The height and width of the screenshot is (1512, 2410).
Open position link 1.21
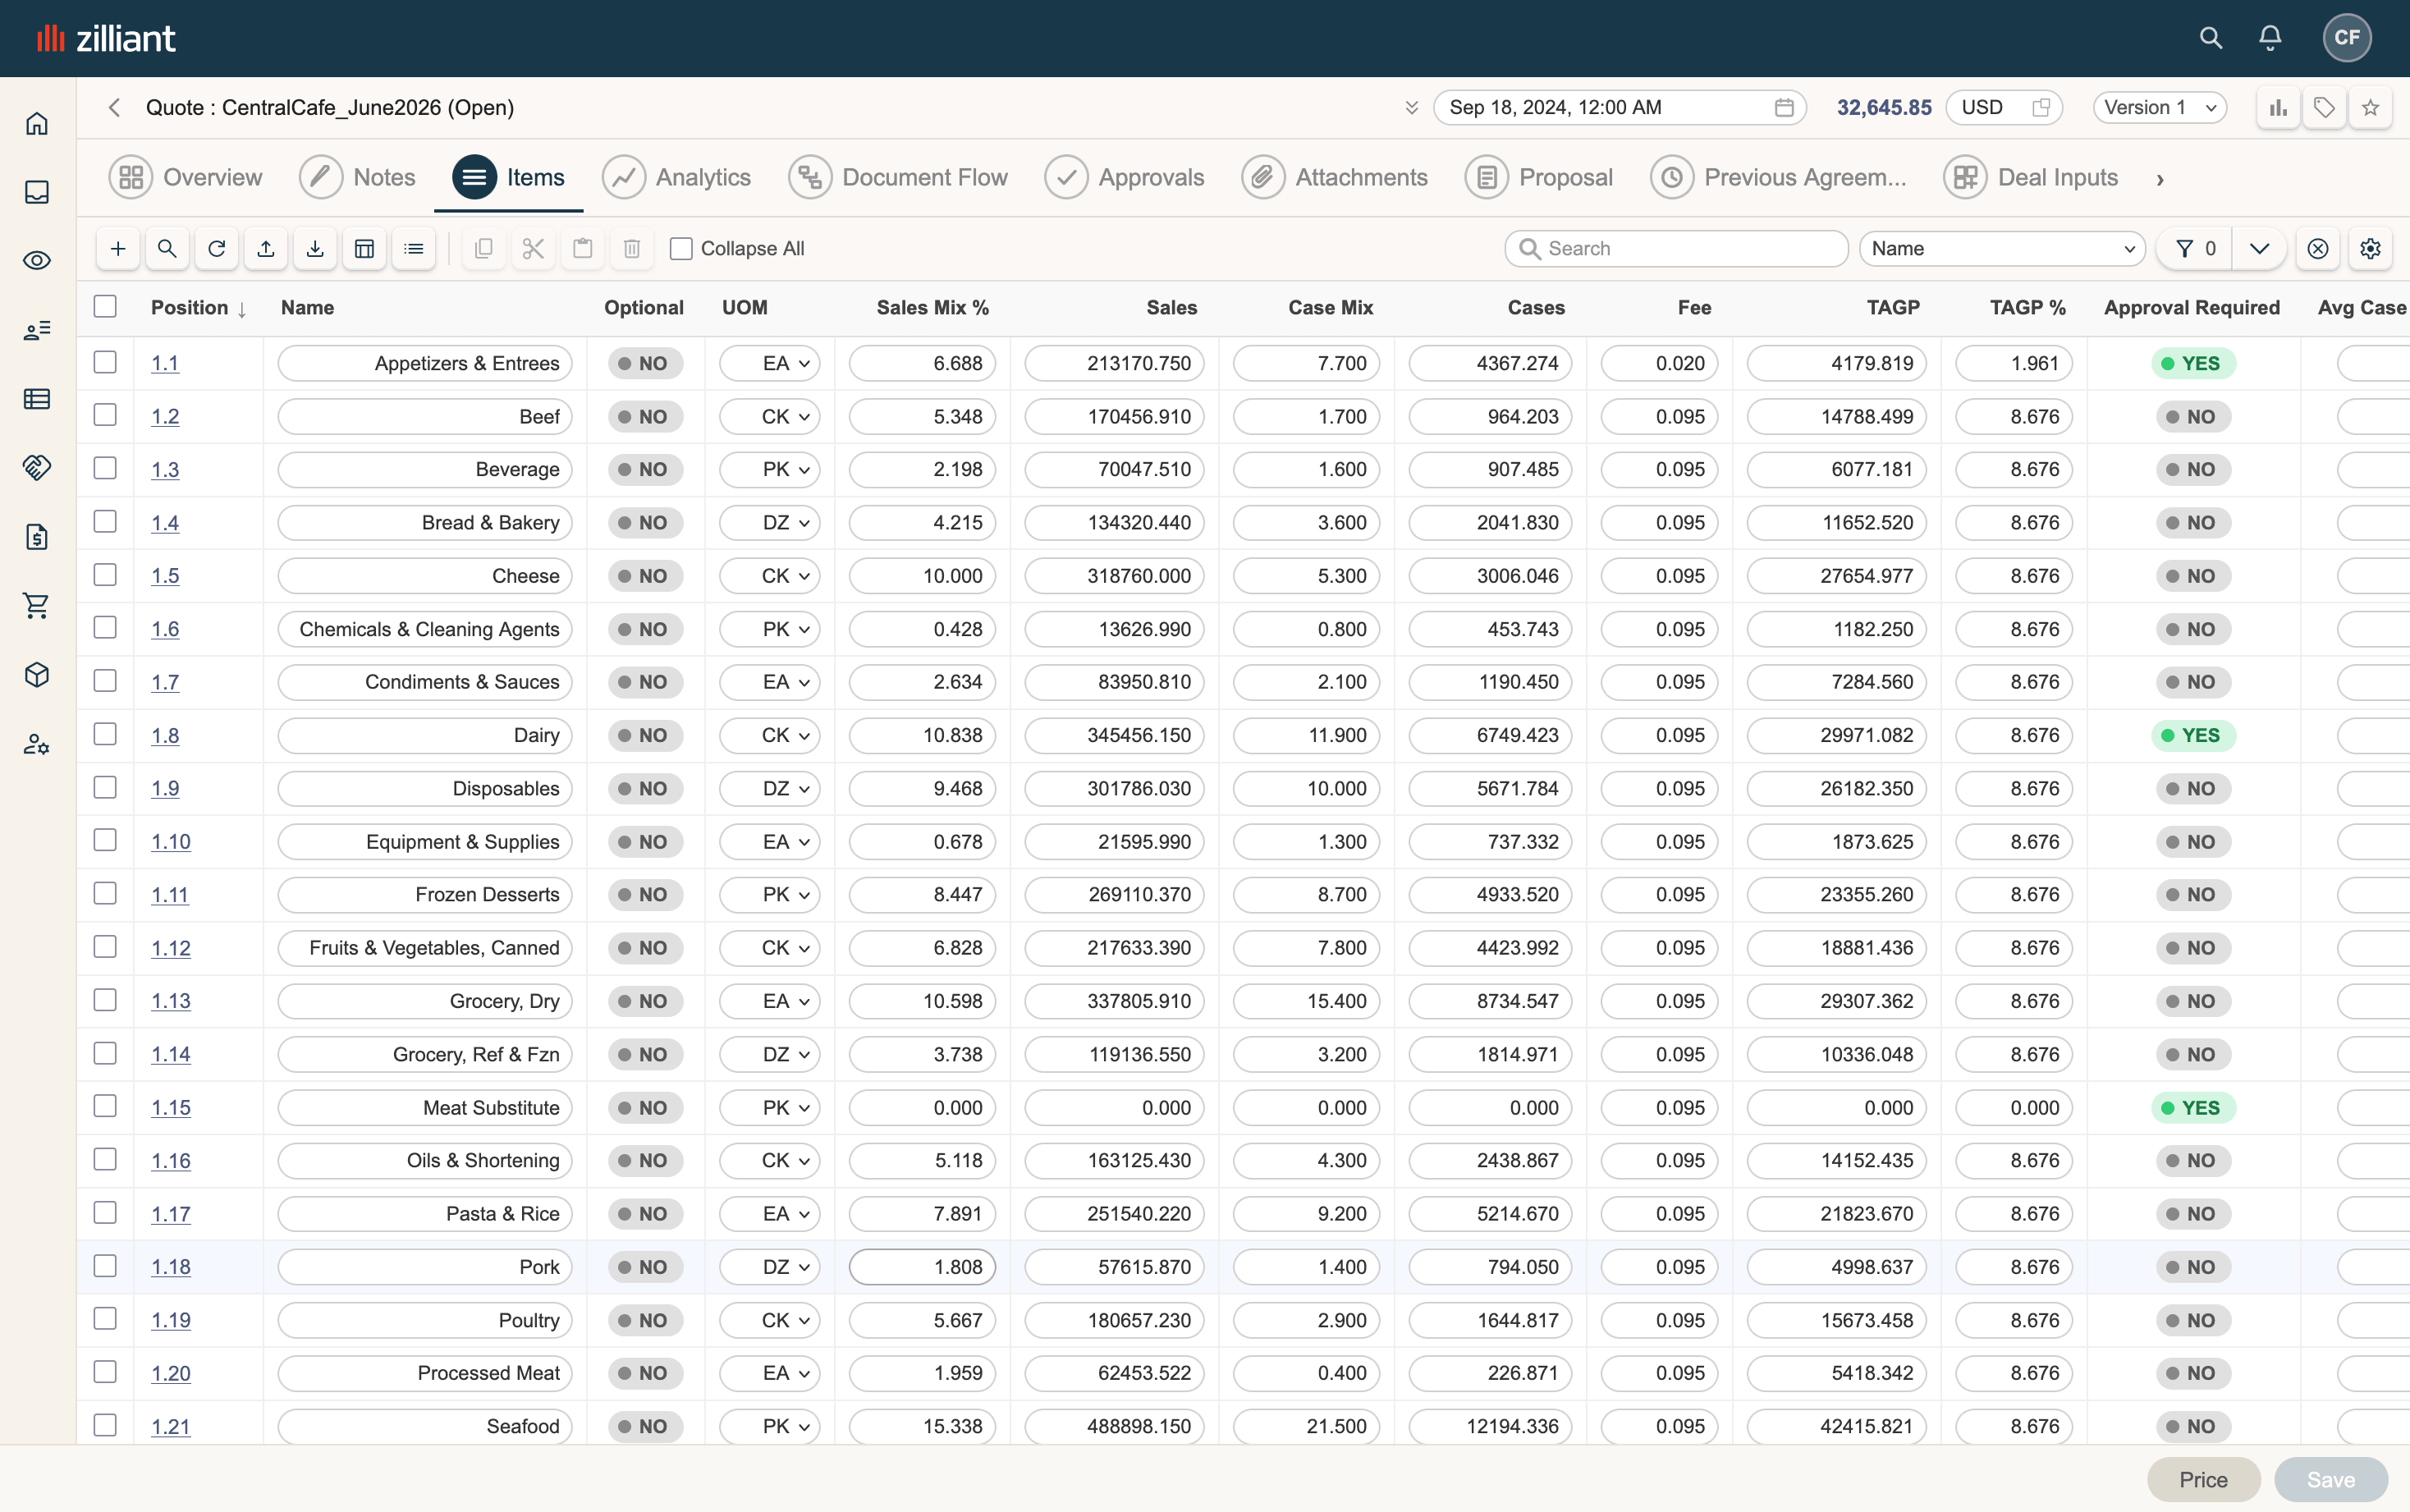[171, 1427]
